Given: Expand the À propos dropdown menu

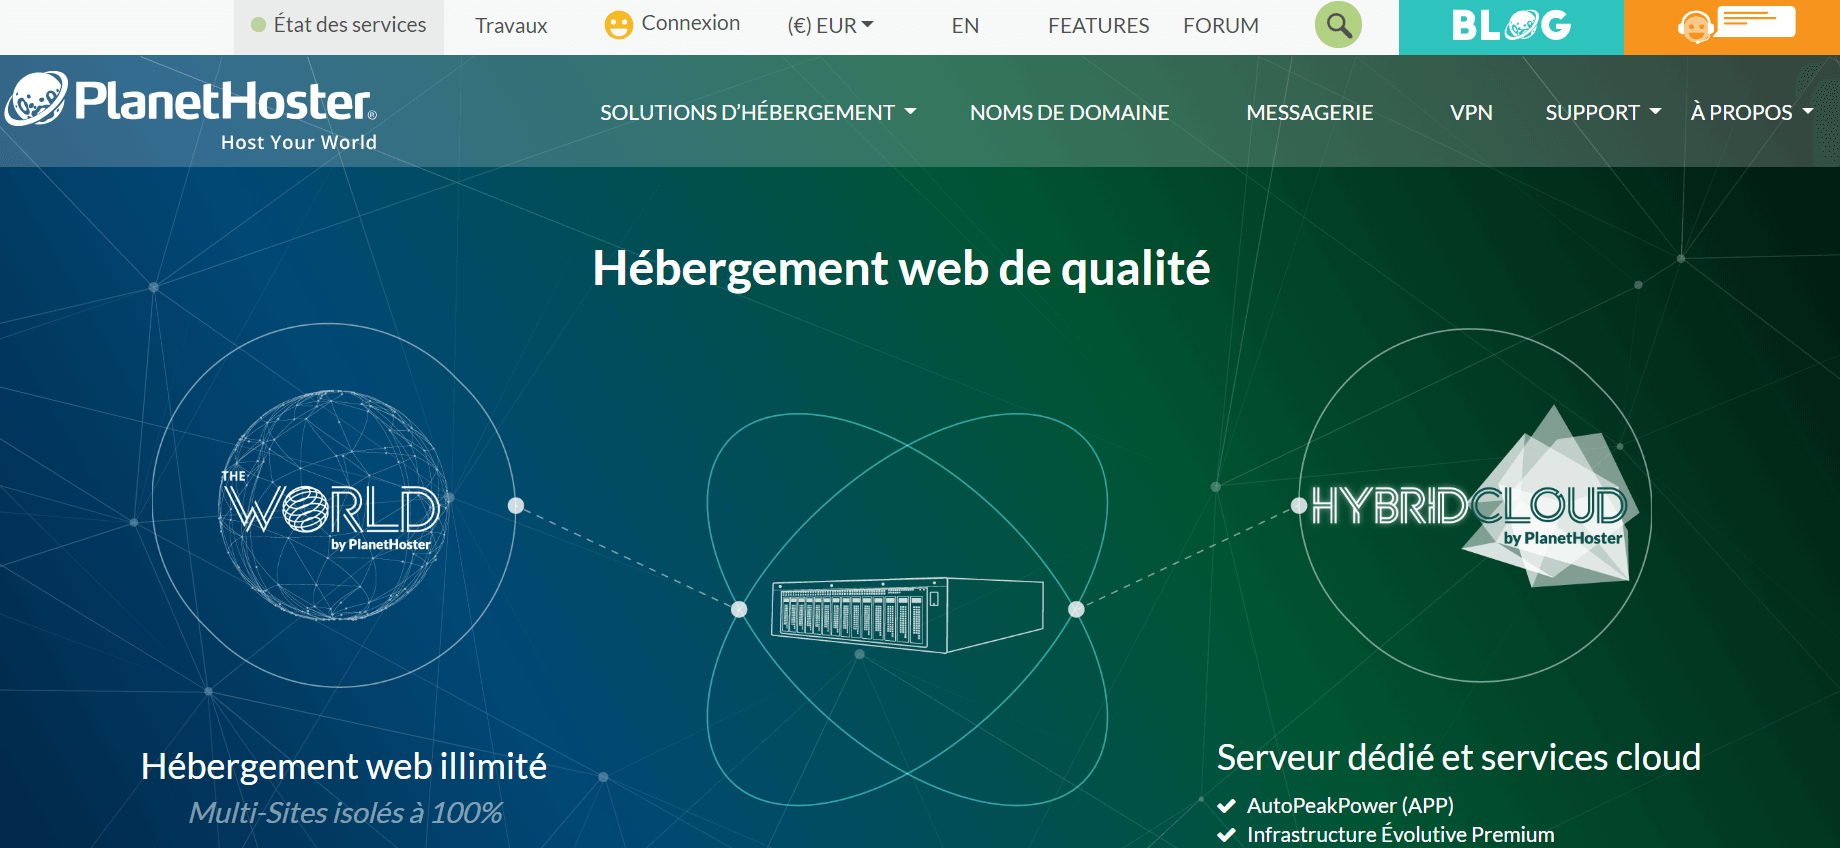Looking at the screenshot, I should point(1752,113).
